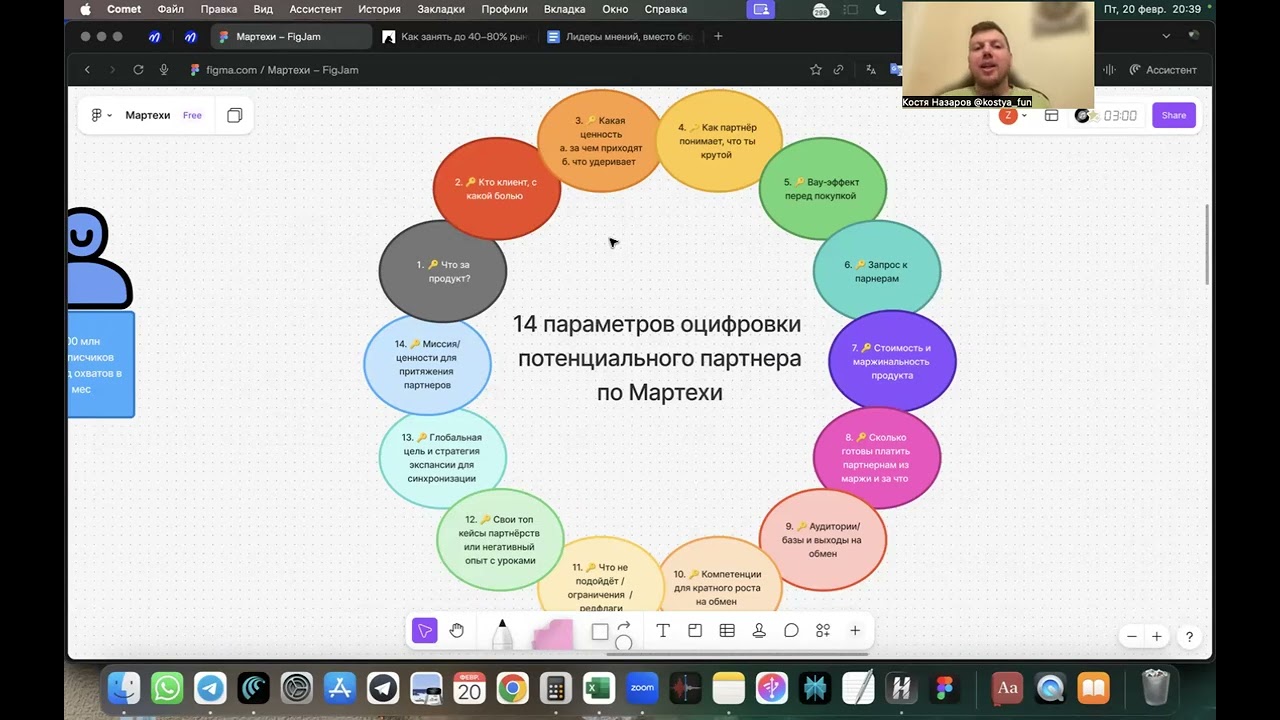Click the microphone icon in address bar
1280x720 pixels.
click(164, 70)
